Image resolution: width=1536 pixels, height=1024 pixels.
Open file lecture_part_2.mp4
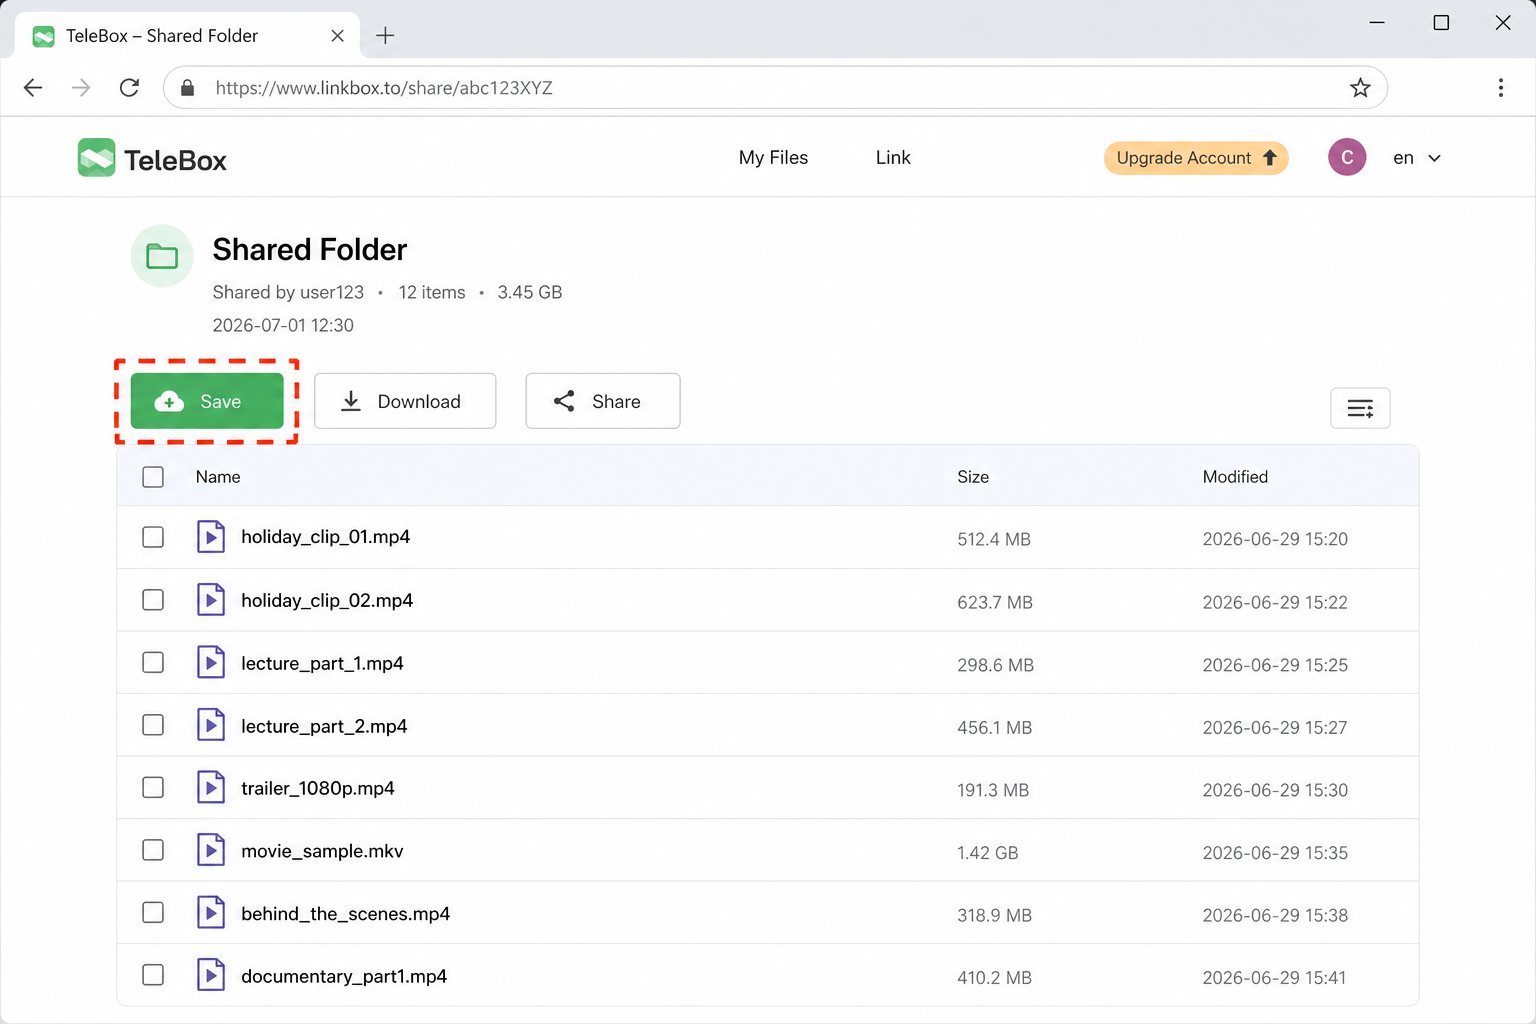pyautogui.click(x=324, y=726)
